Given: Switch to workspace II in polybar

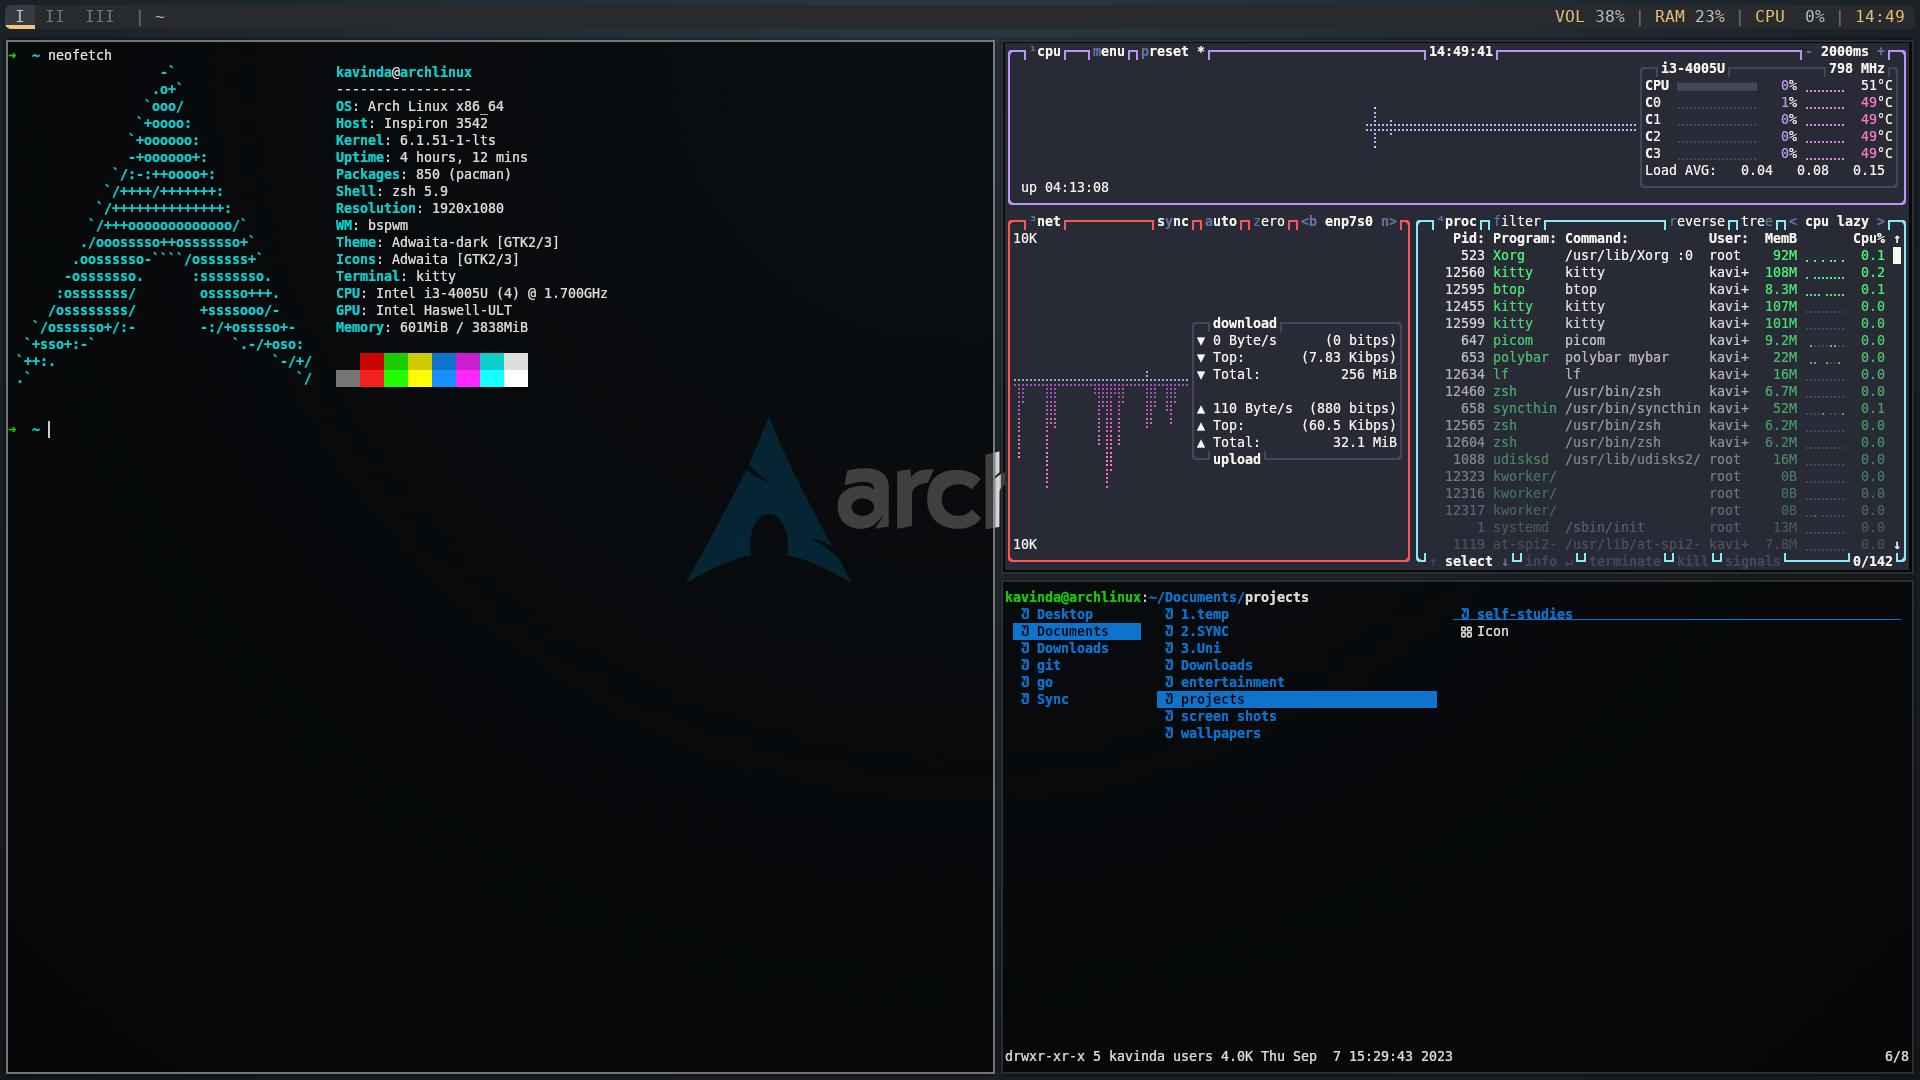Looking at the screenshot, I should point(55,17).
